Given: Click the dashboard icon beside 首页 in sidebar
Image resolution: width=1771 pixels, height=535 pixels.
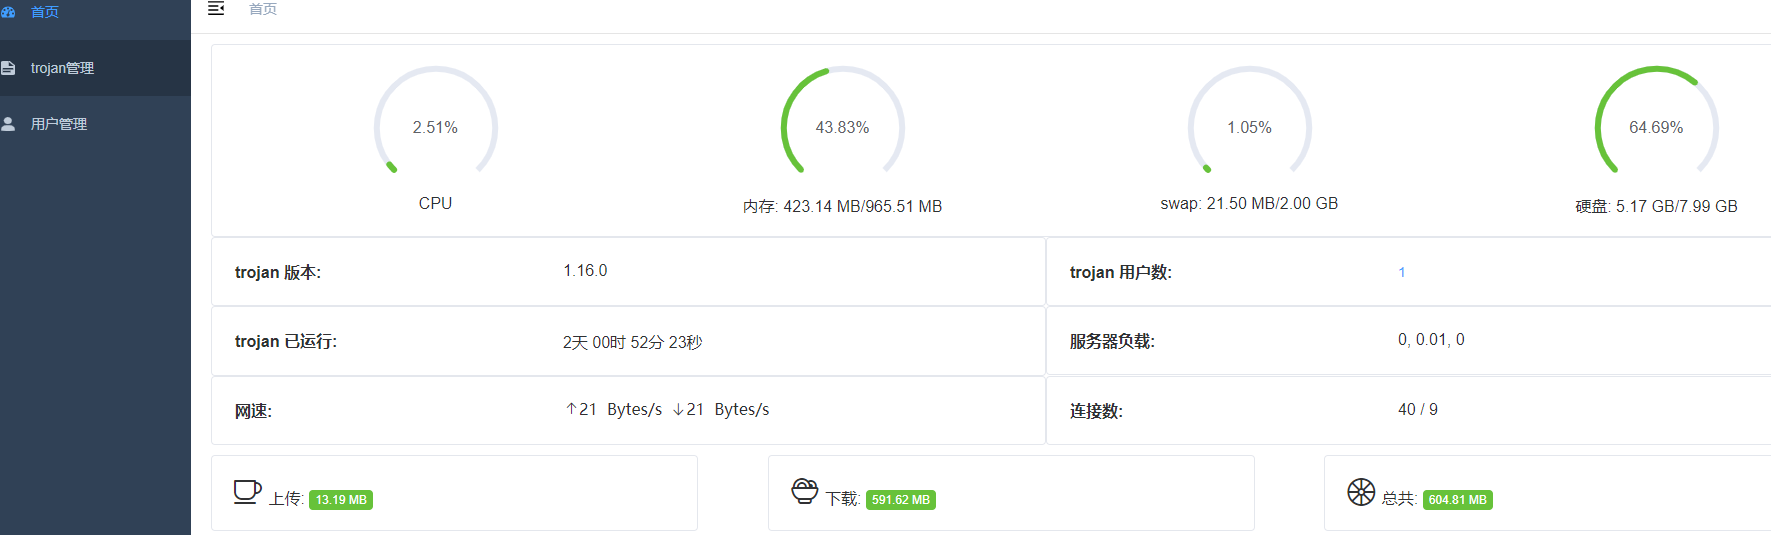Looking at the screenshot, I should click(x=8, y=12).
